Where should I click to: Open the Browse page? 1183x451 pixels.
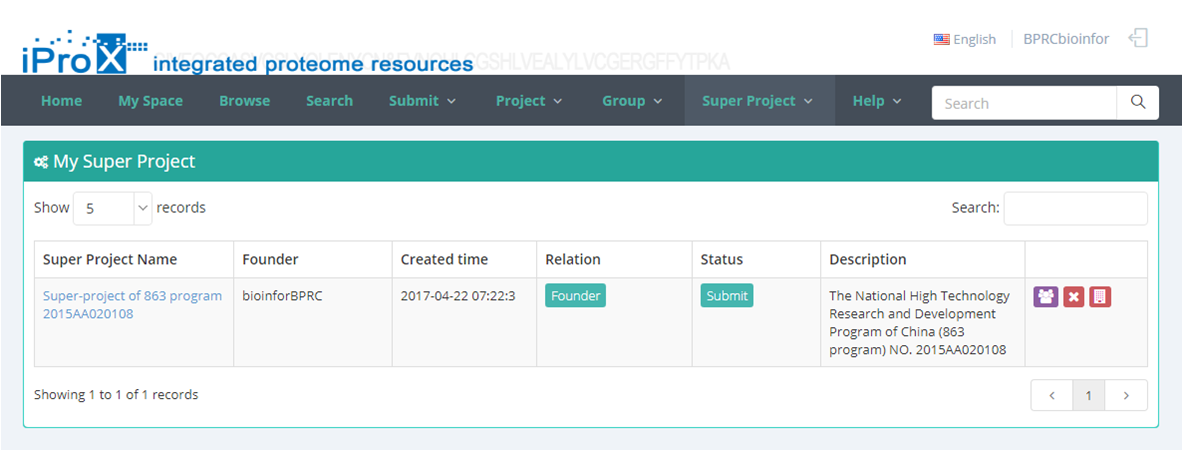coord(244,101)
